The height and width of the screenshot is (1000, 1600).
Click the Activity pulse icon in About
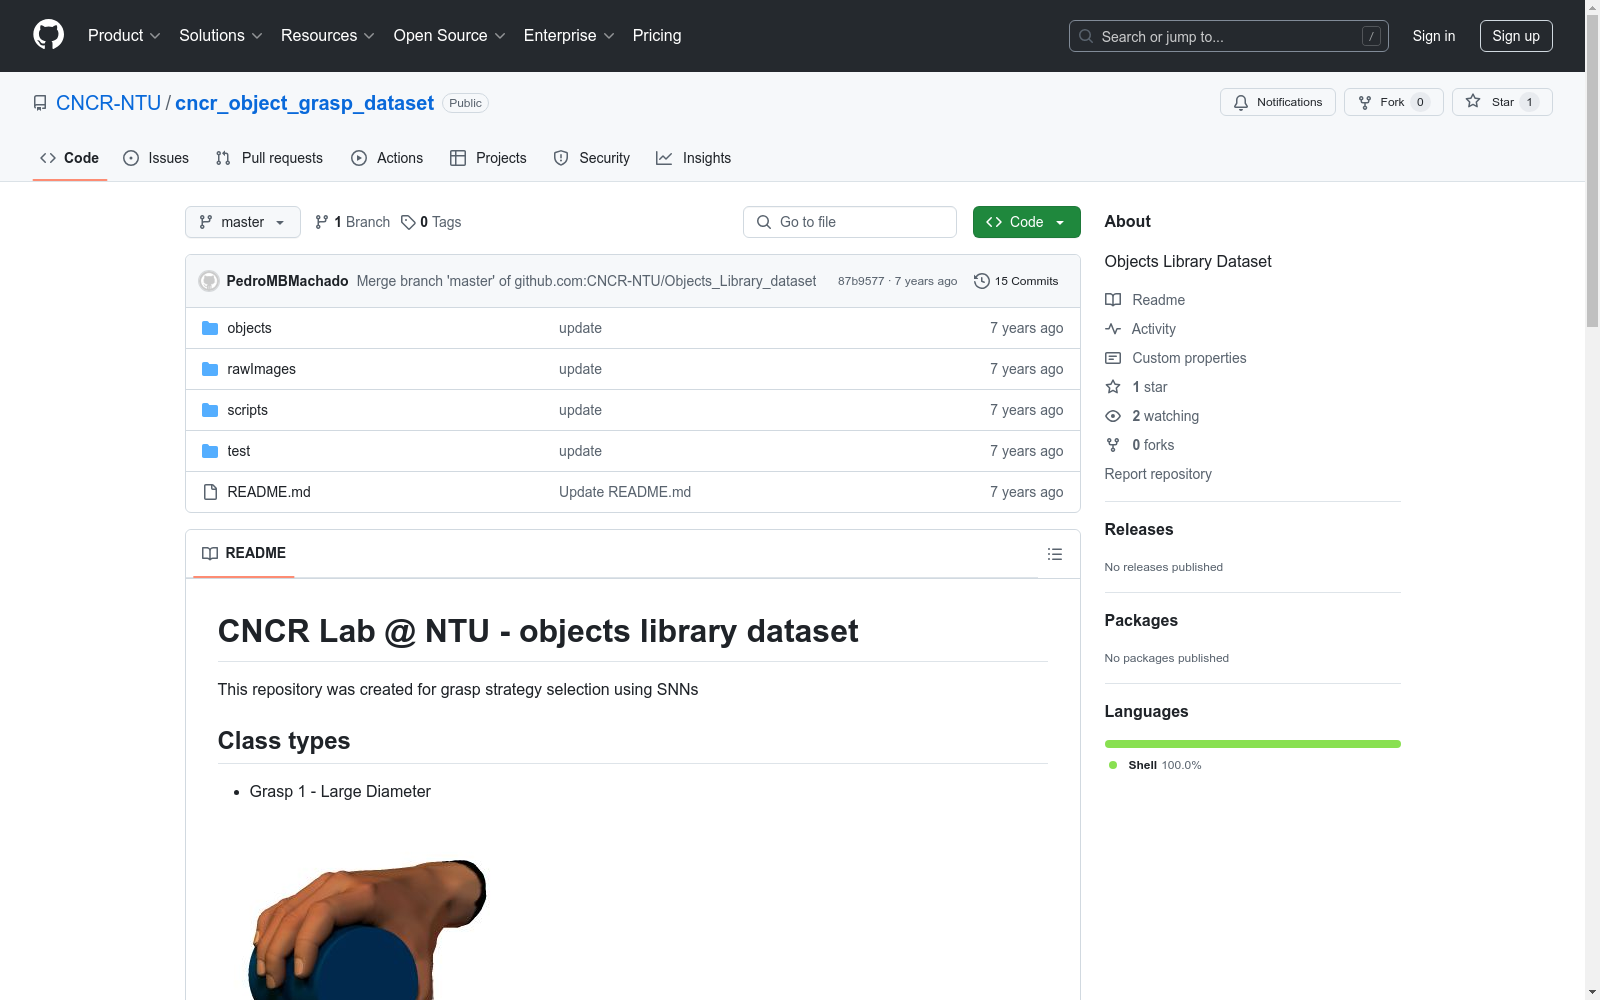1113,329
